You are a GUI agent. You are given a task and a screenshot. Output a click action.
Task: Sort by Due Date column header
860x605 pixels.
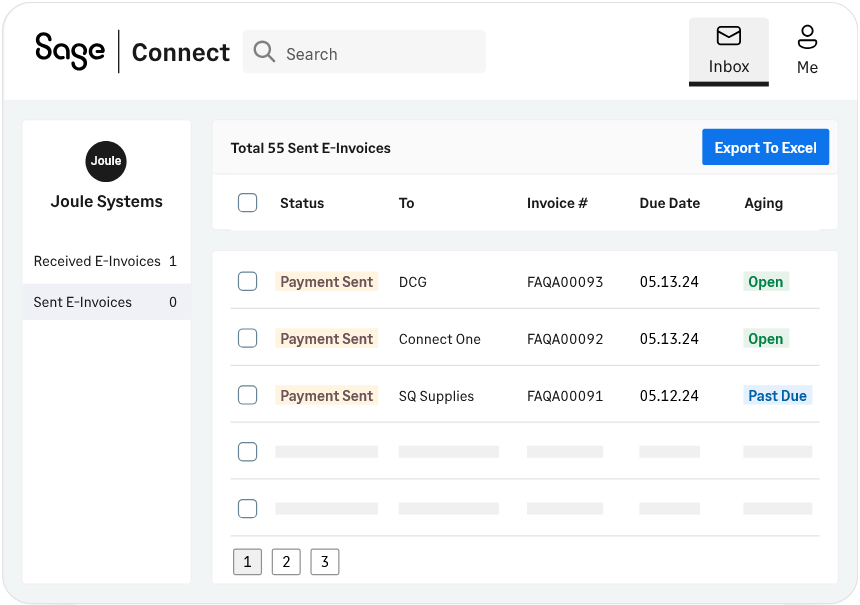pos(670,203)
